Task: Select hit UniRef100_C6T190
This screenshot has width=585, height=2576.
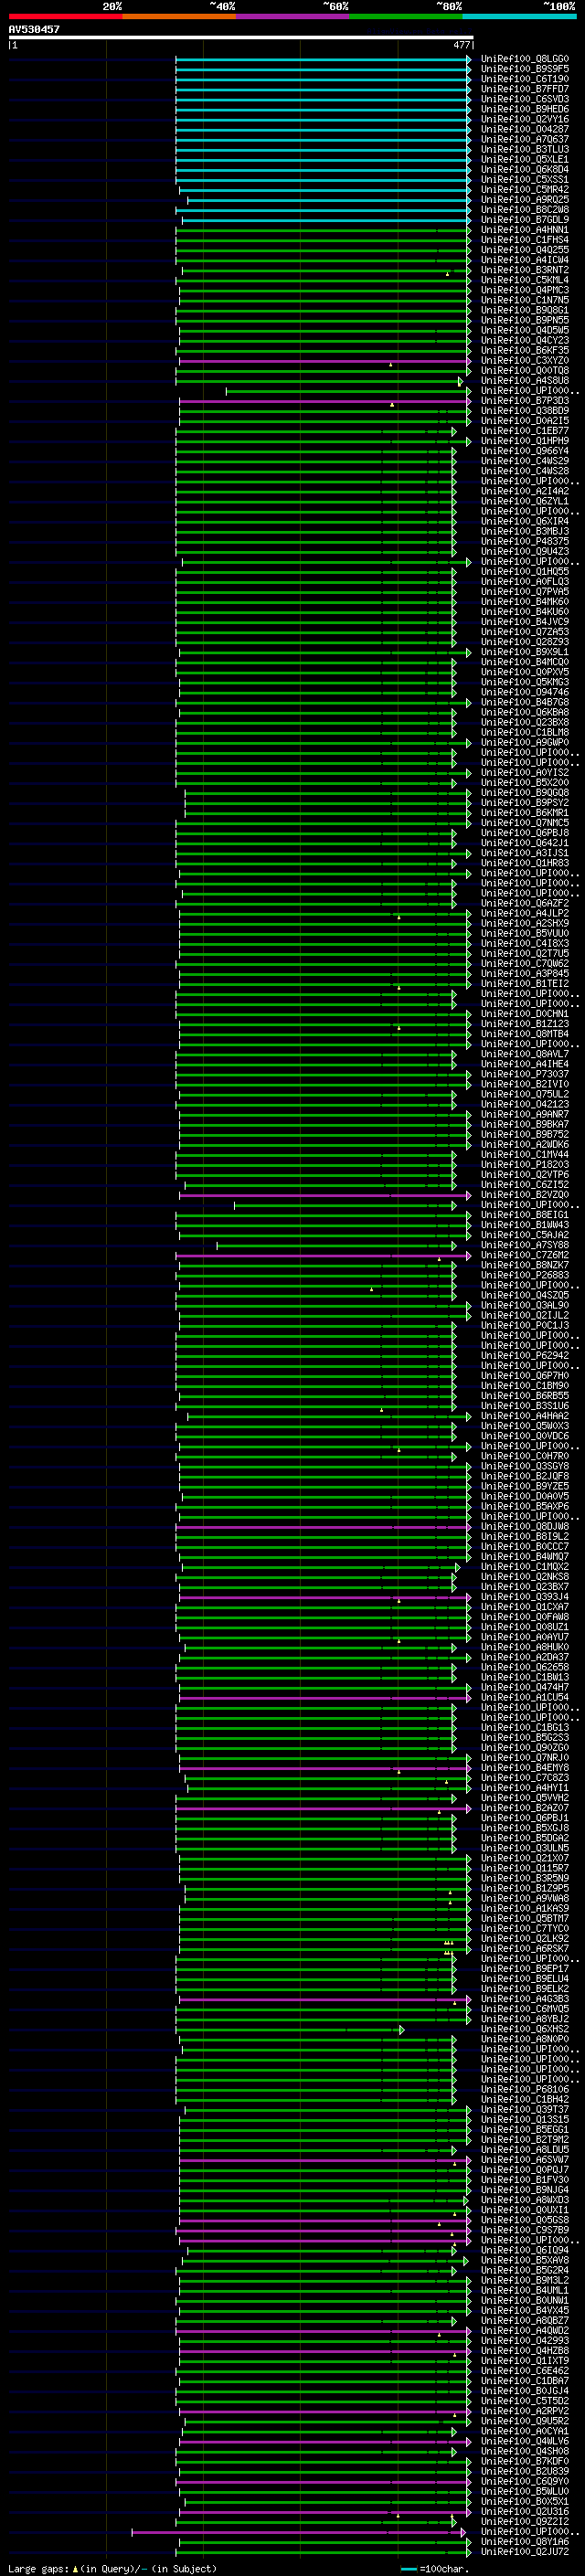Action: 524,79
